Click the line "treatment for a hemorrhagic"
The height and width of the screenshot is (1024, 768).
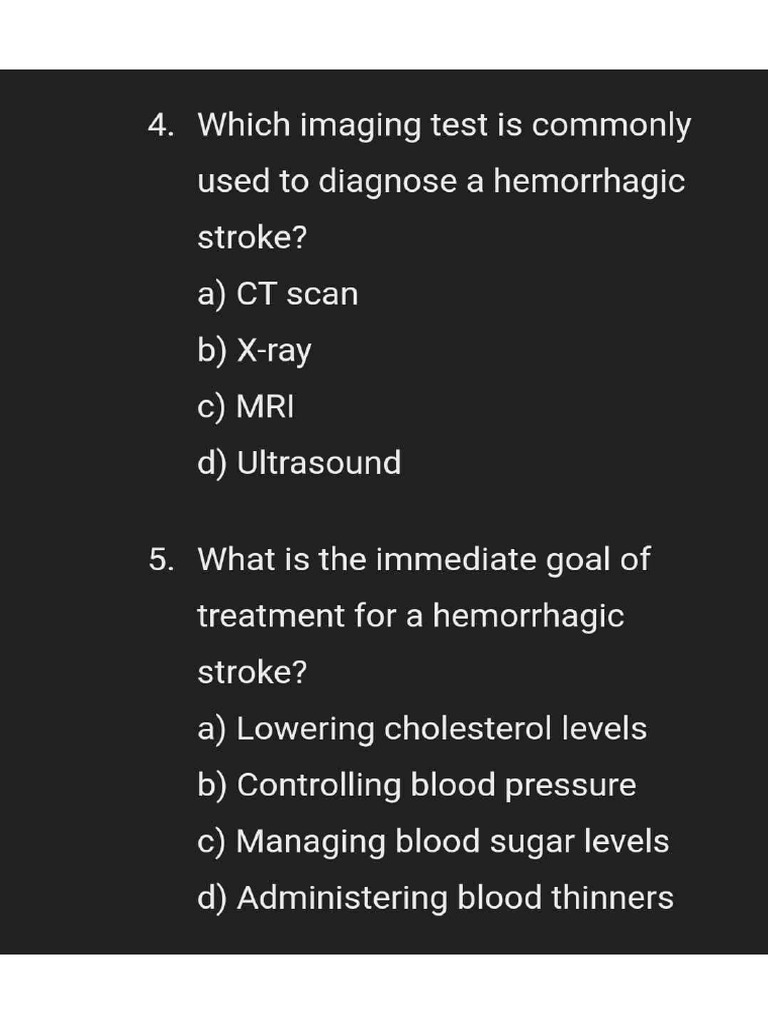coord(410,616)
